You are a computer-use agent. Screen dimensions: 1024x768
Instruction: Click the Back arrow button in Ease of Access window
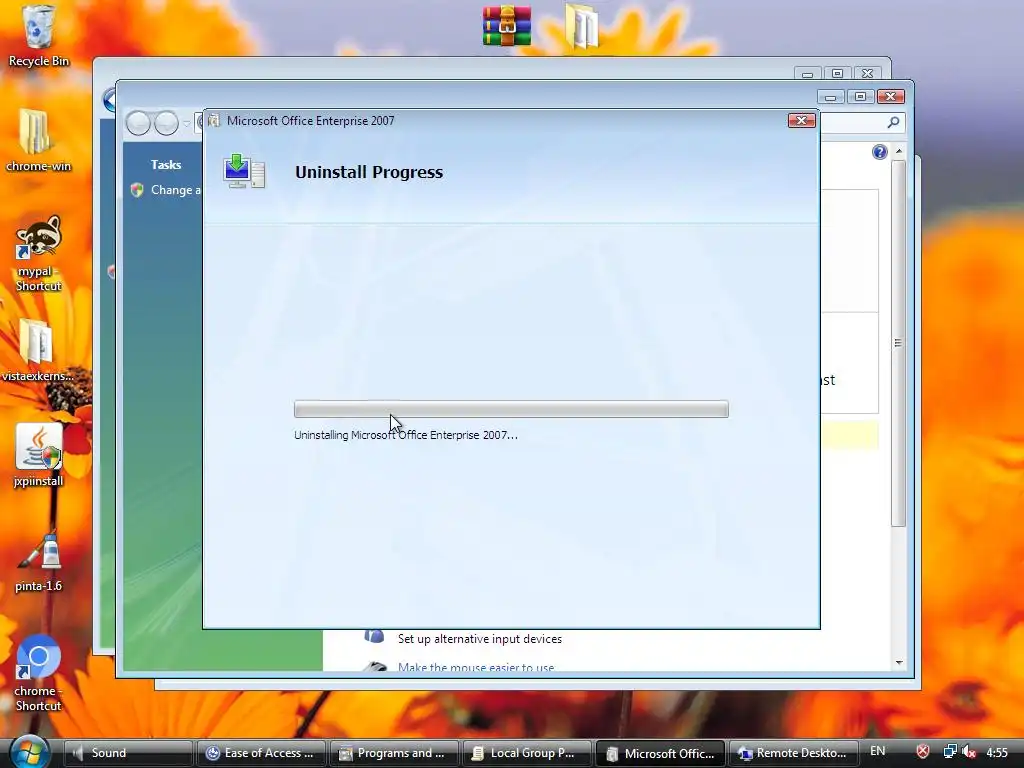pos(138,123)
